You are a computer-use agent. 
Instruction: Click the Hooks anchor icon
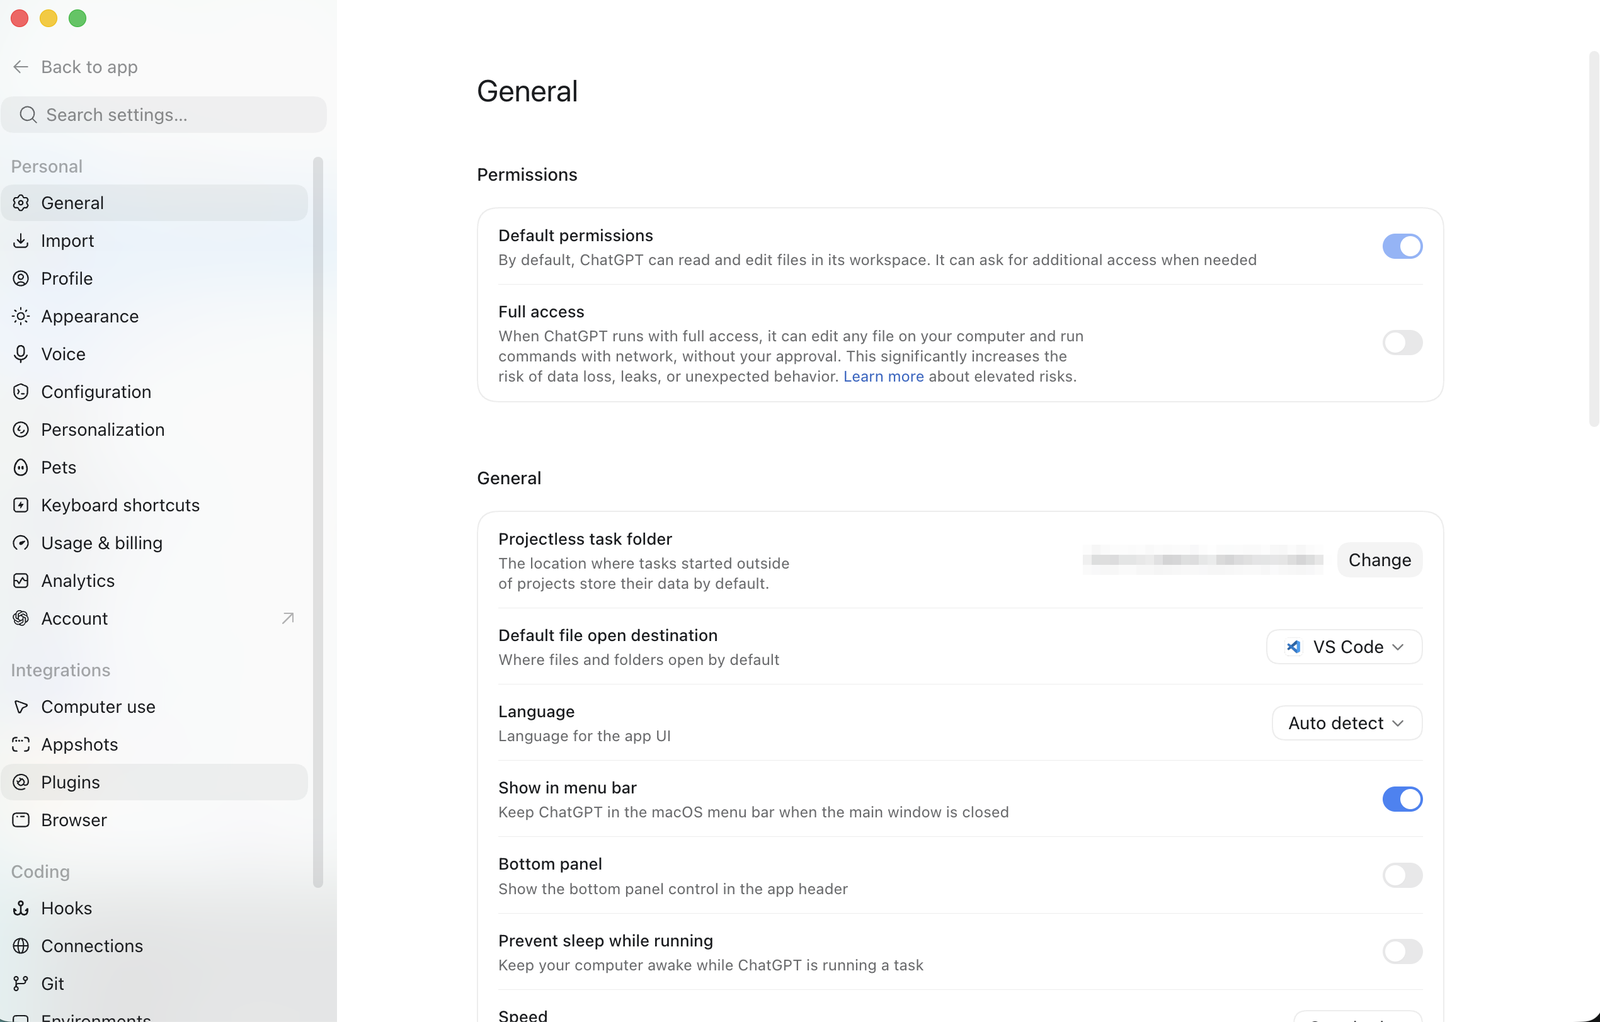pyautogui.click(x=21, y=908)
